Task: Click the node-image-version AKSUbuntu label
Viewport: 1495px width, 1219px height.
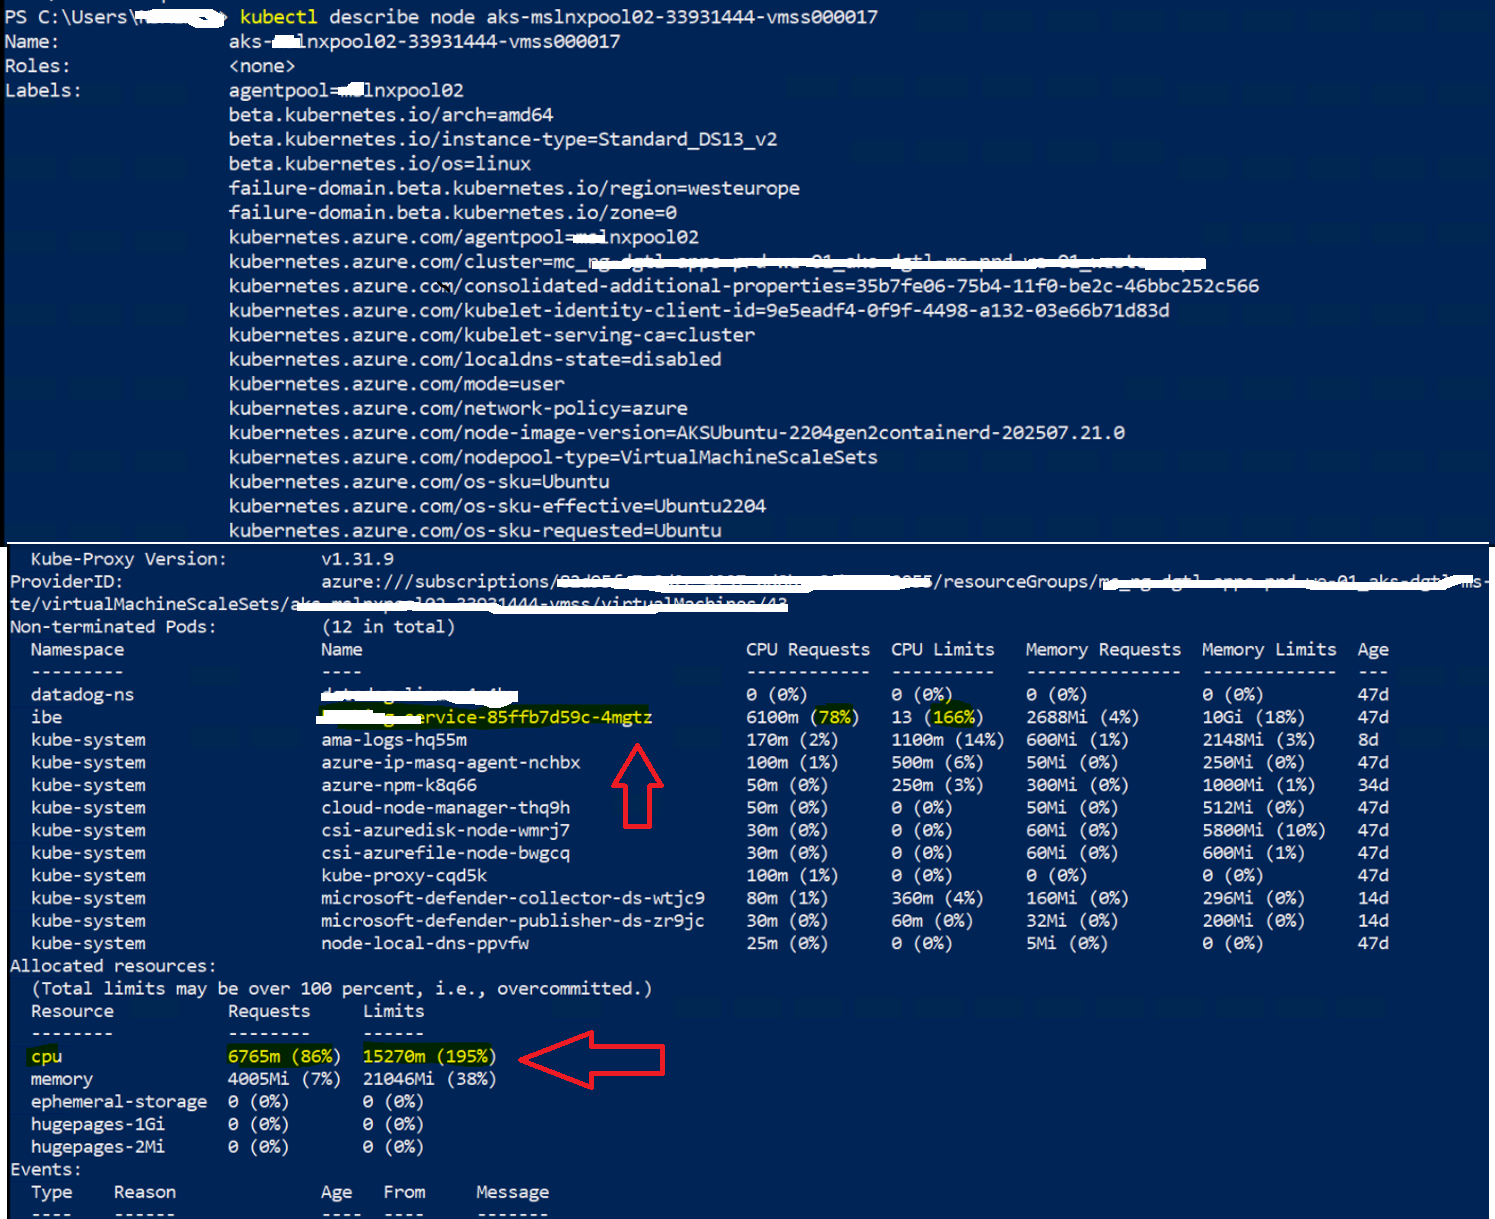Action: pyautogui.click(x=677, y=432)
